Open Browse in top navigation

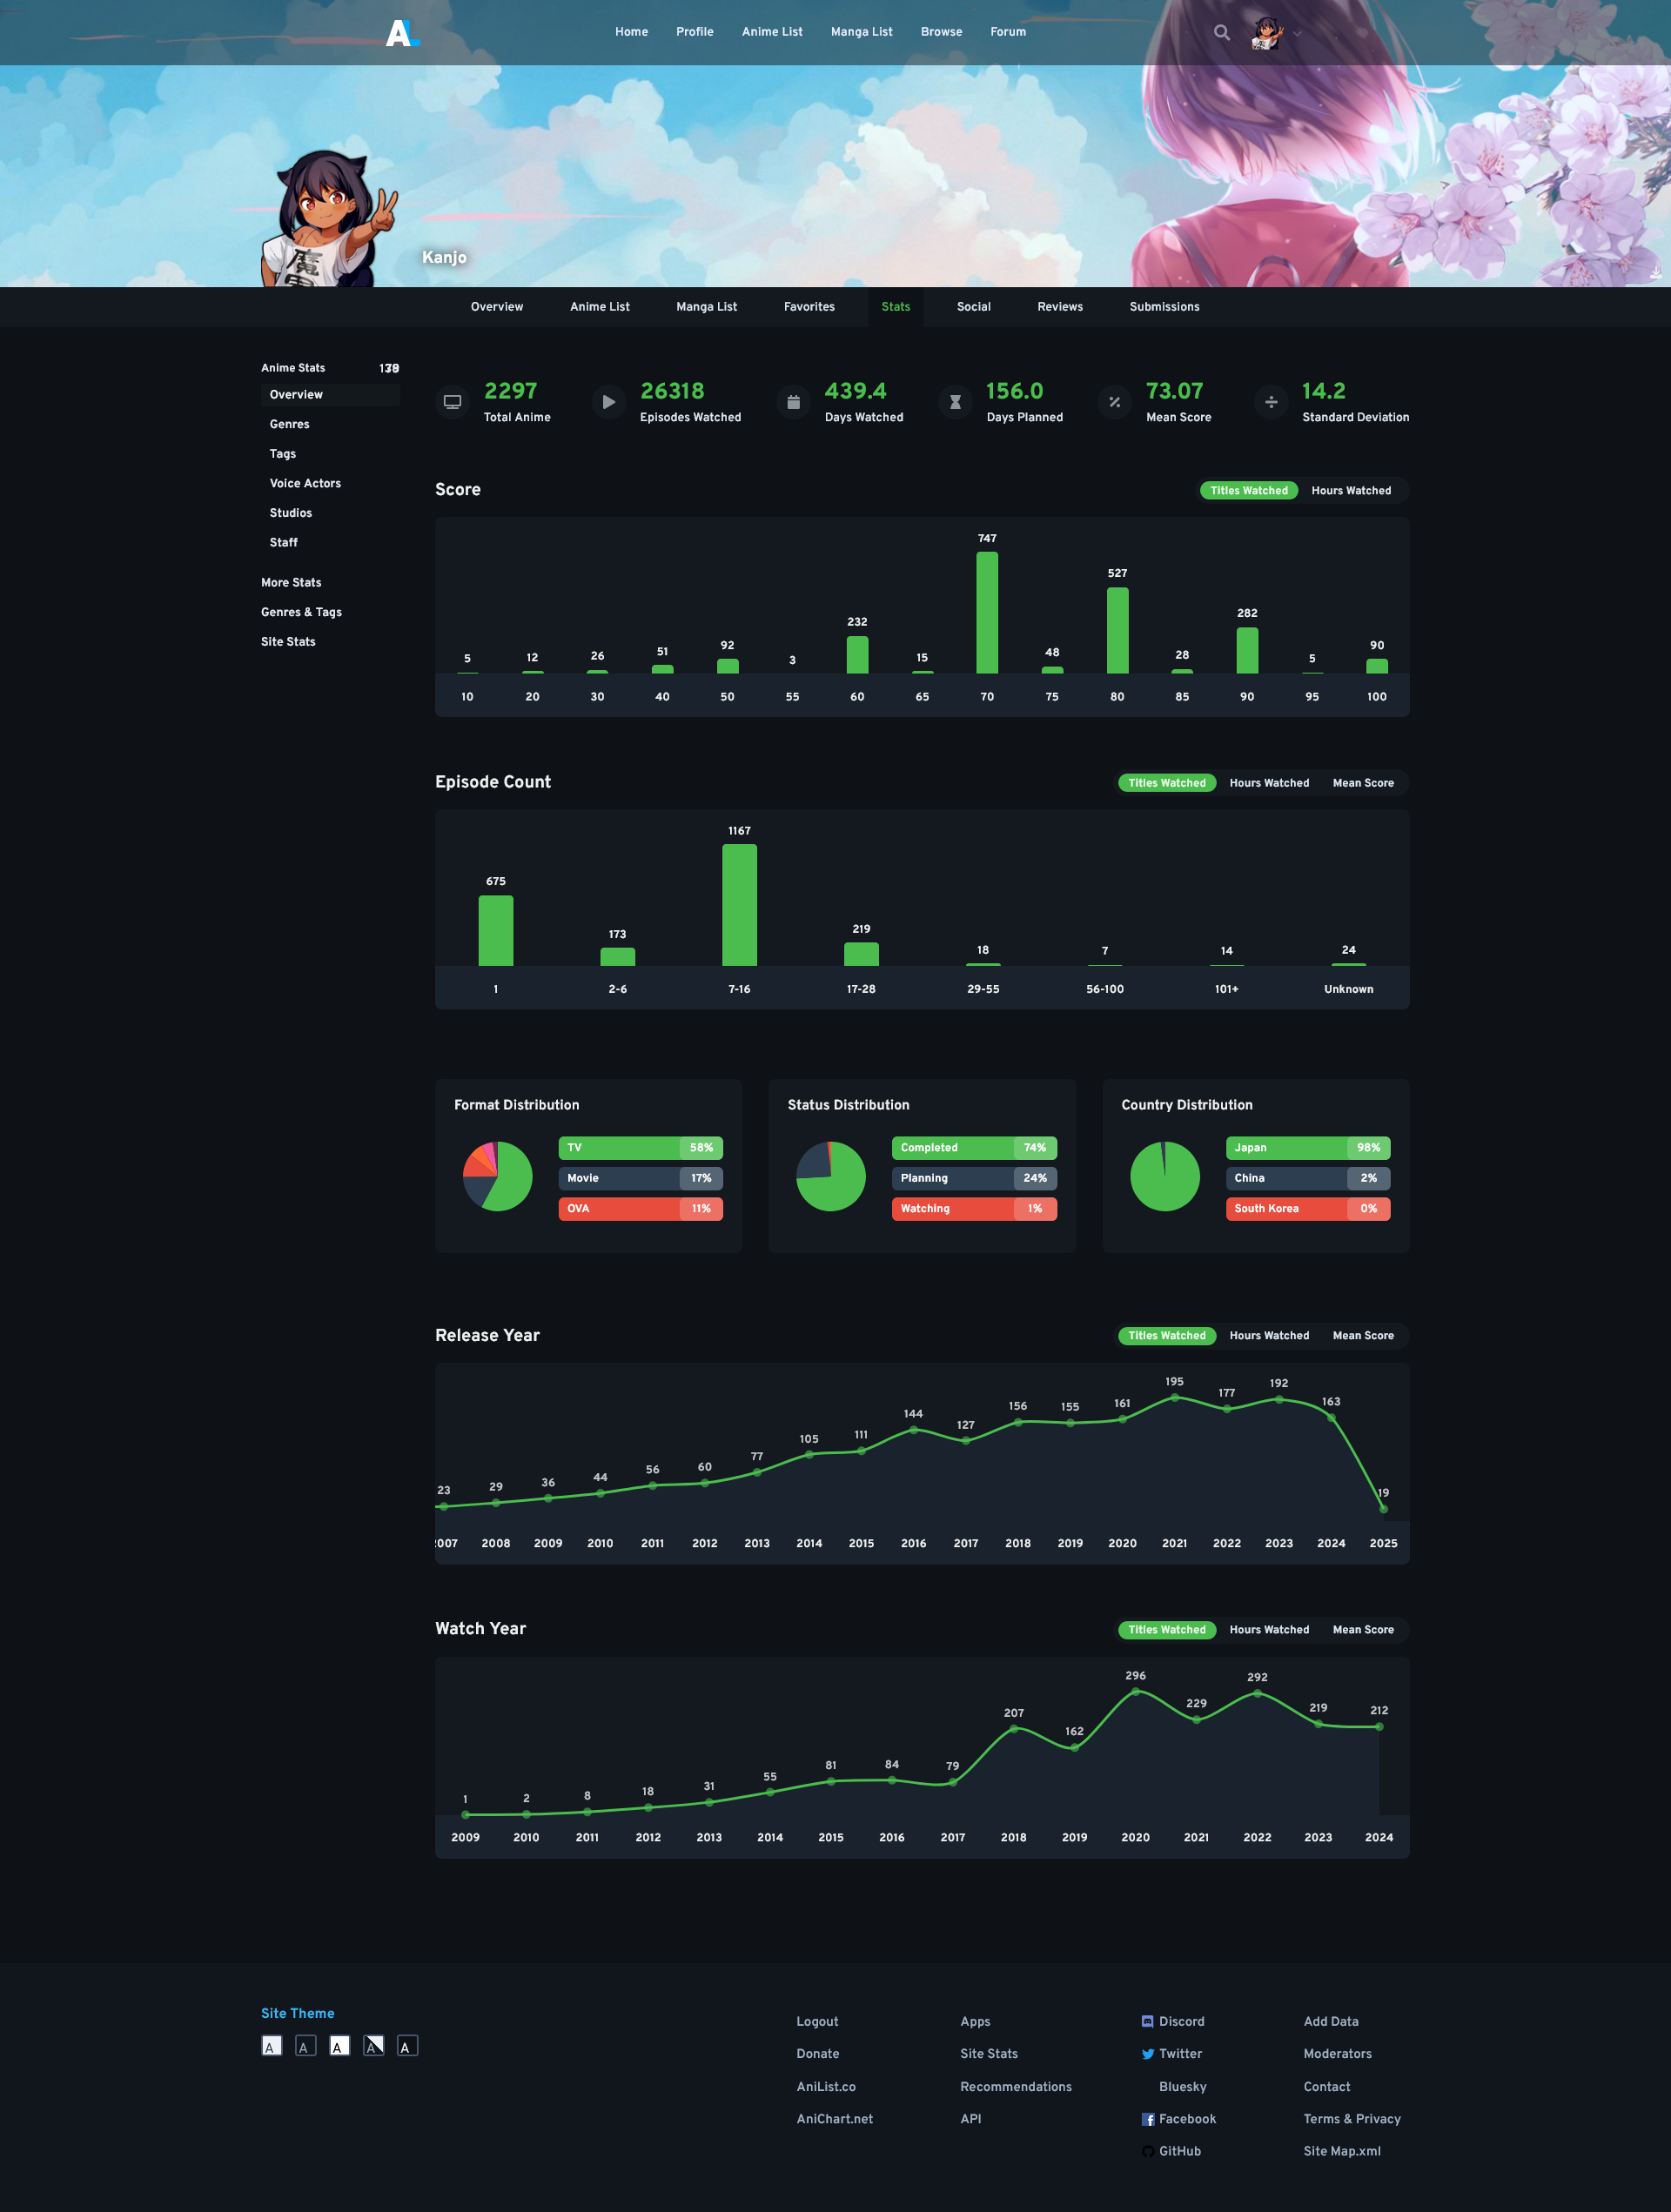940,32
